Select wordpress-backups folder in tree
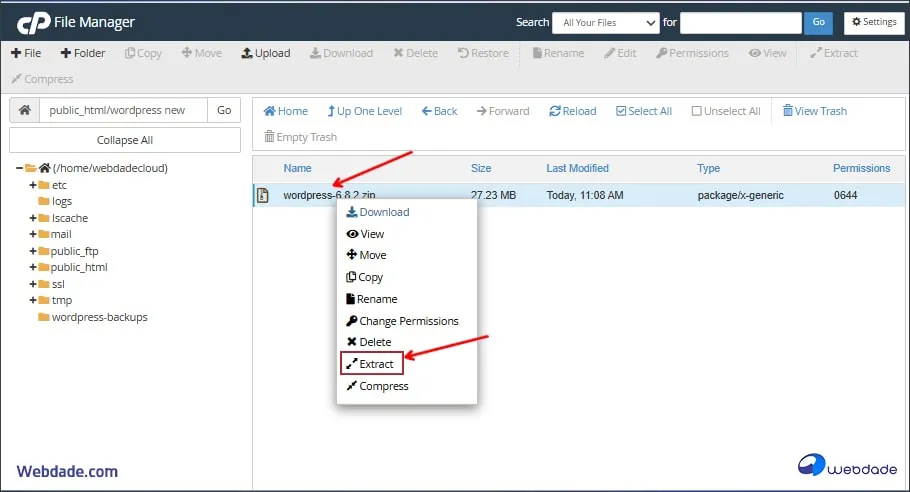This screenshot has height=492, width=910. (99, 317)
